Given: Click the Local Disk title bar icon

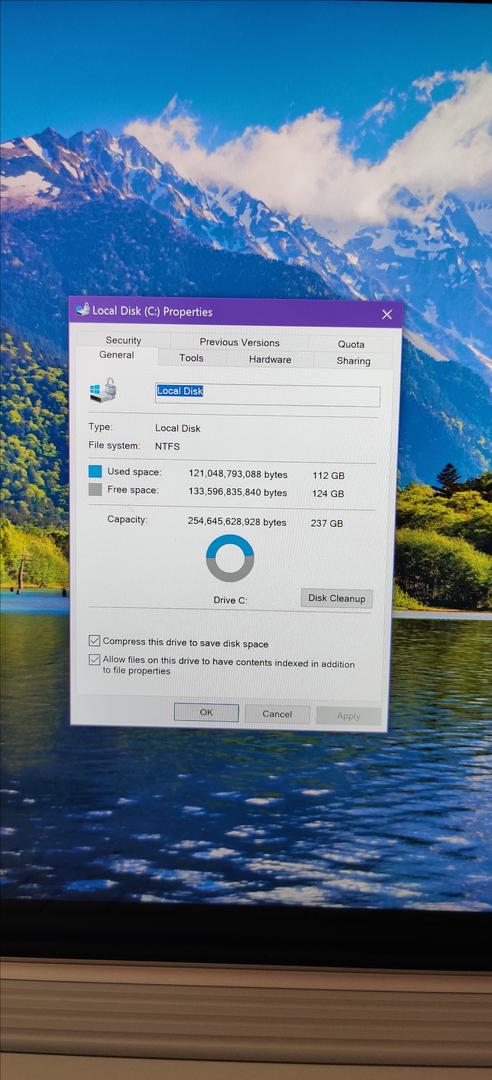Looking at the screenshot, I should coord(83,310).
